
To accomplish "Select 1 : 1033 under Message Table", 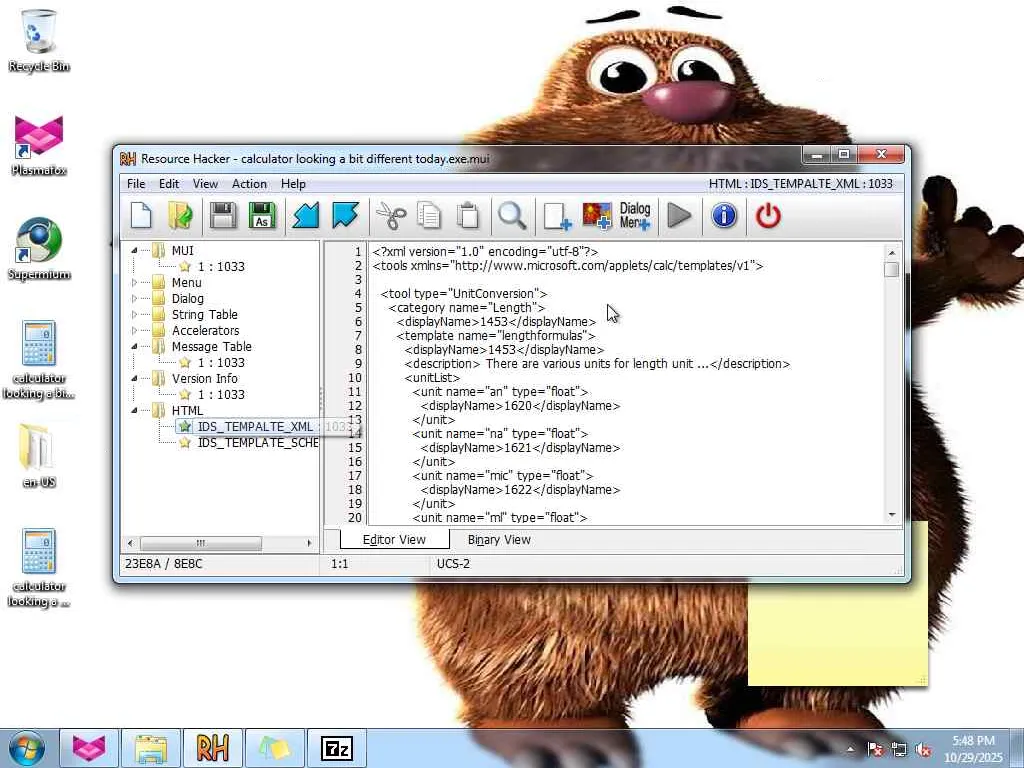I will [221, 362].
